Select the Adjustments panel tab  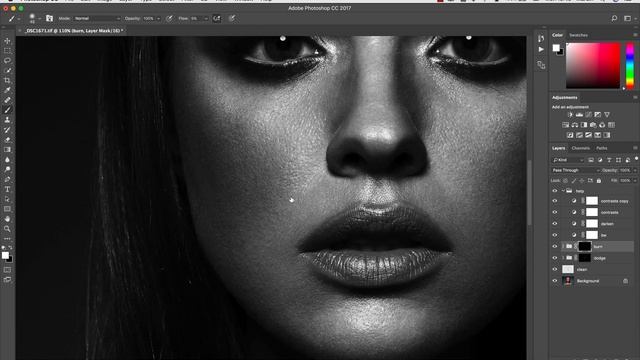[x=564, y=98]
